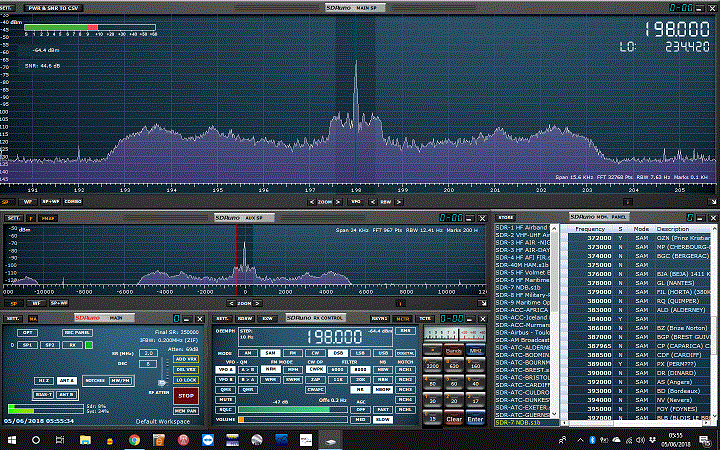Click MHz keypad button

click(475, 350)
